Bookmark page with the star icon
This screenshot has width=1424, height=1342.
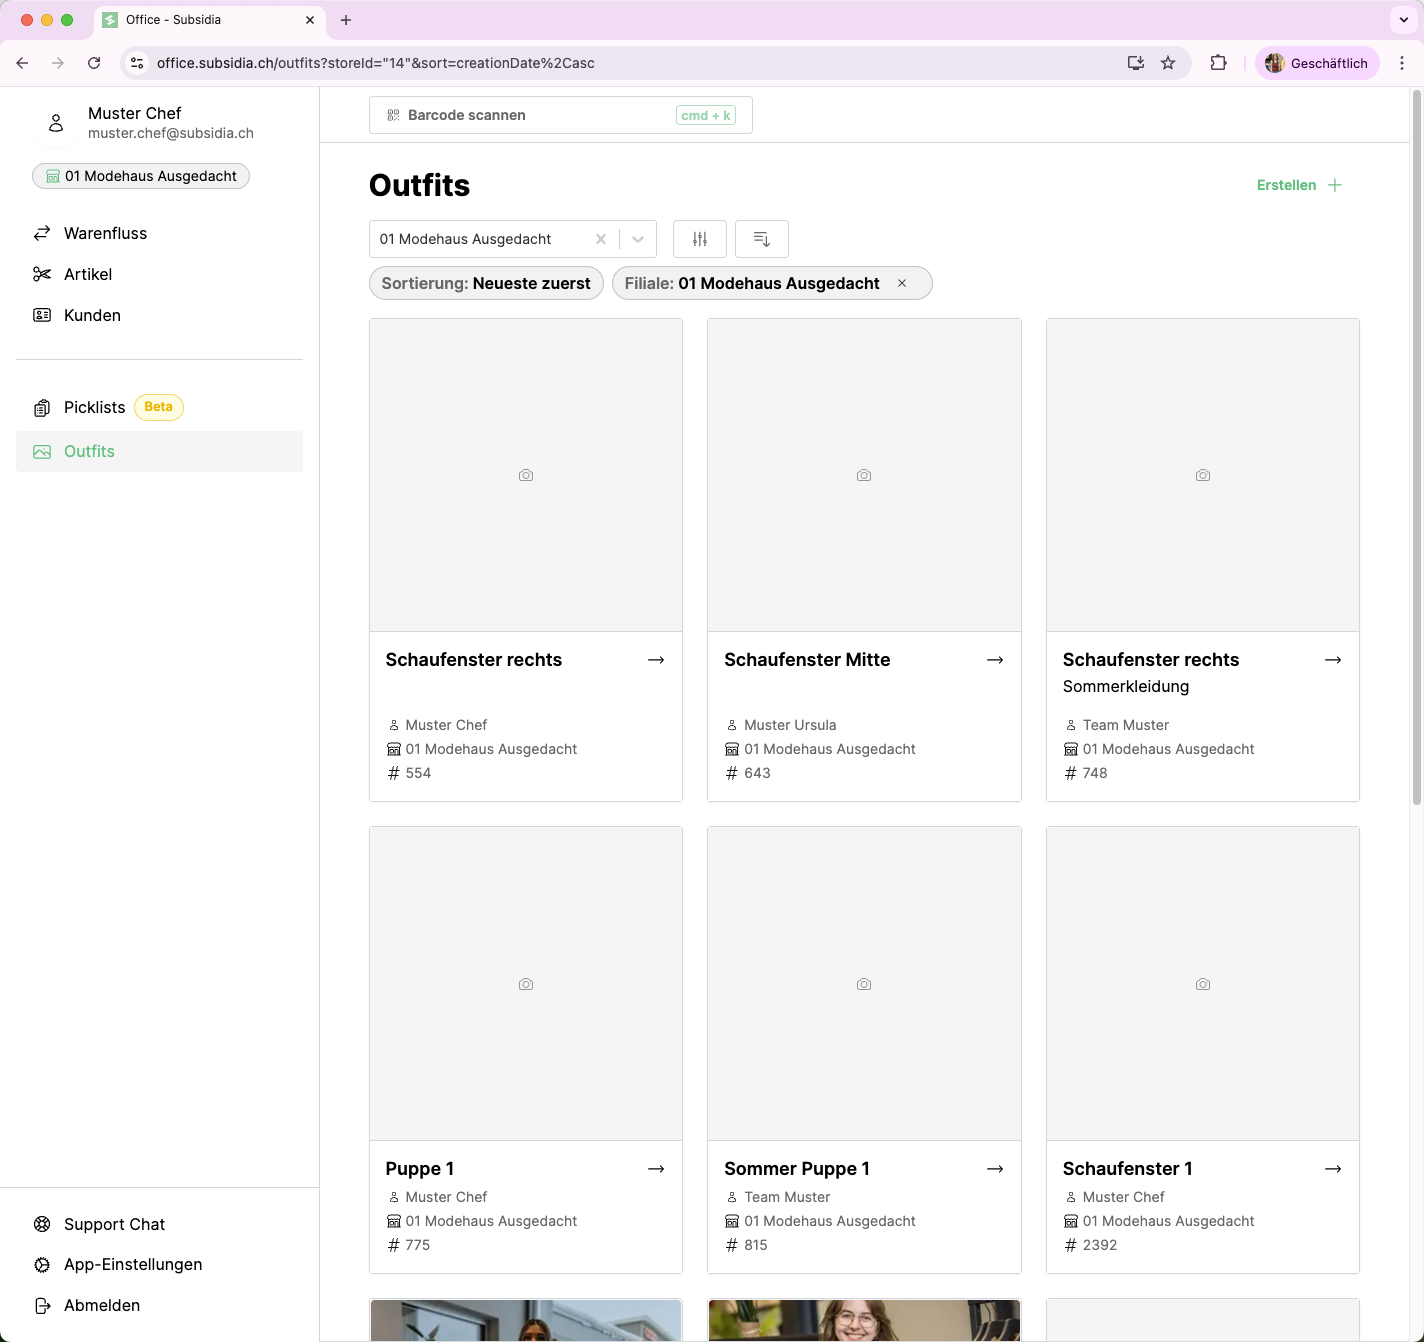1168,63
